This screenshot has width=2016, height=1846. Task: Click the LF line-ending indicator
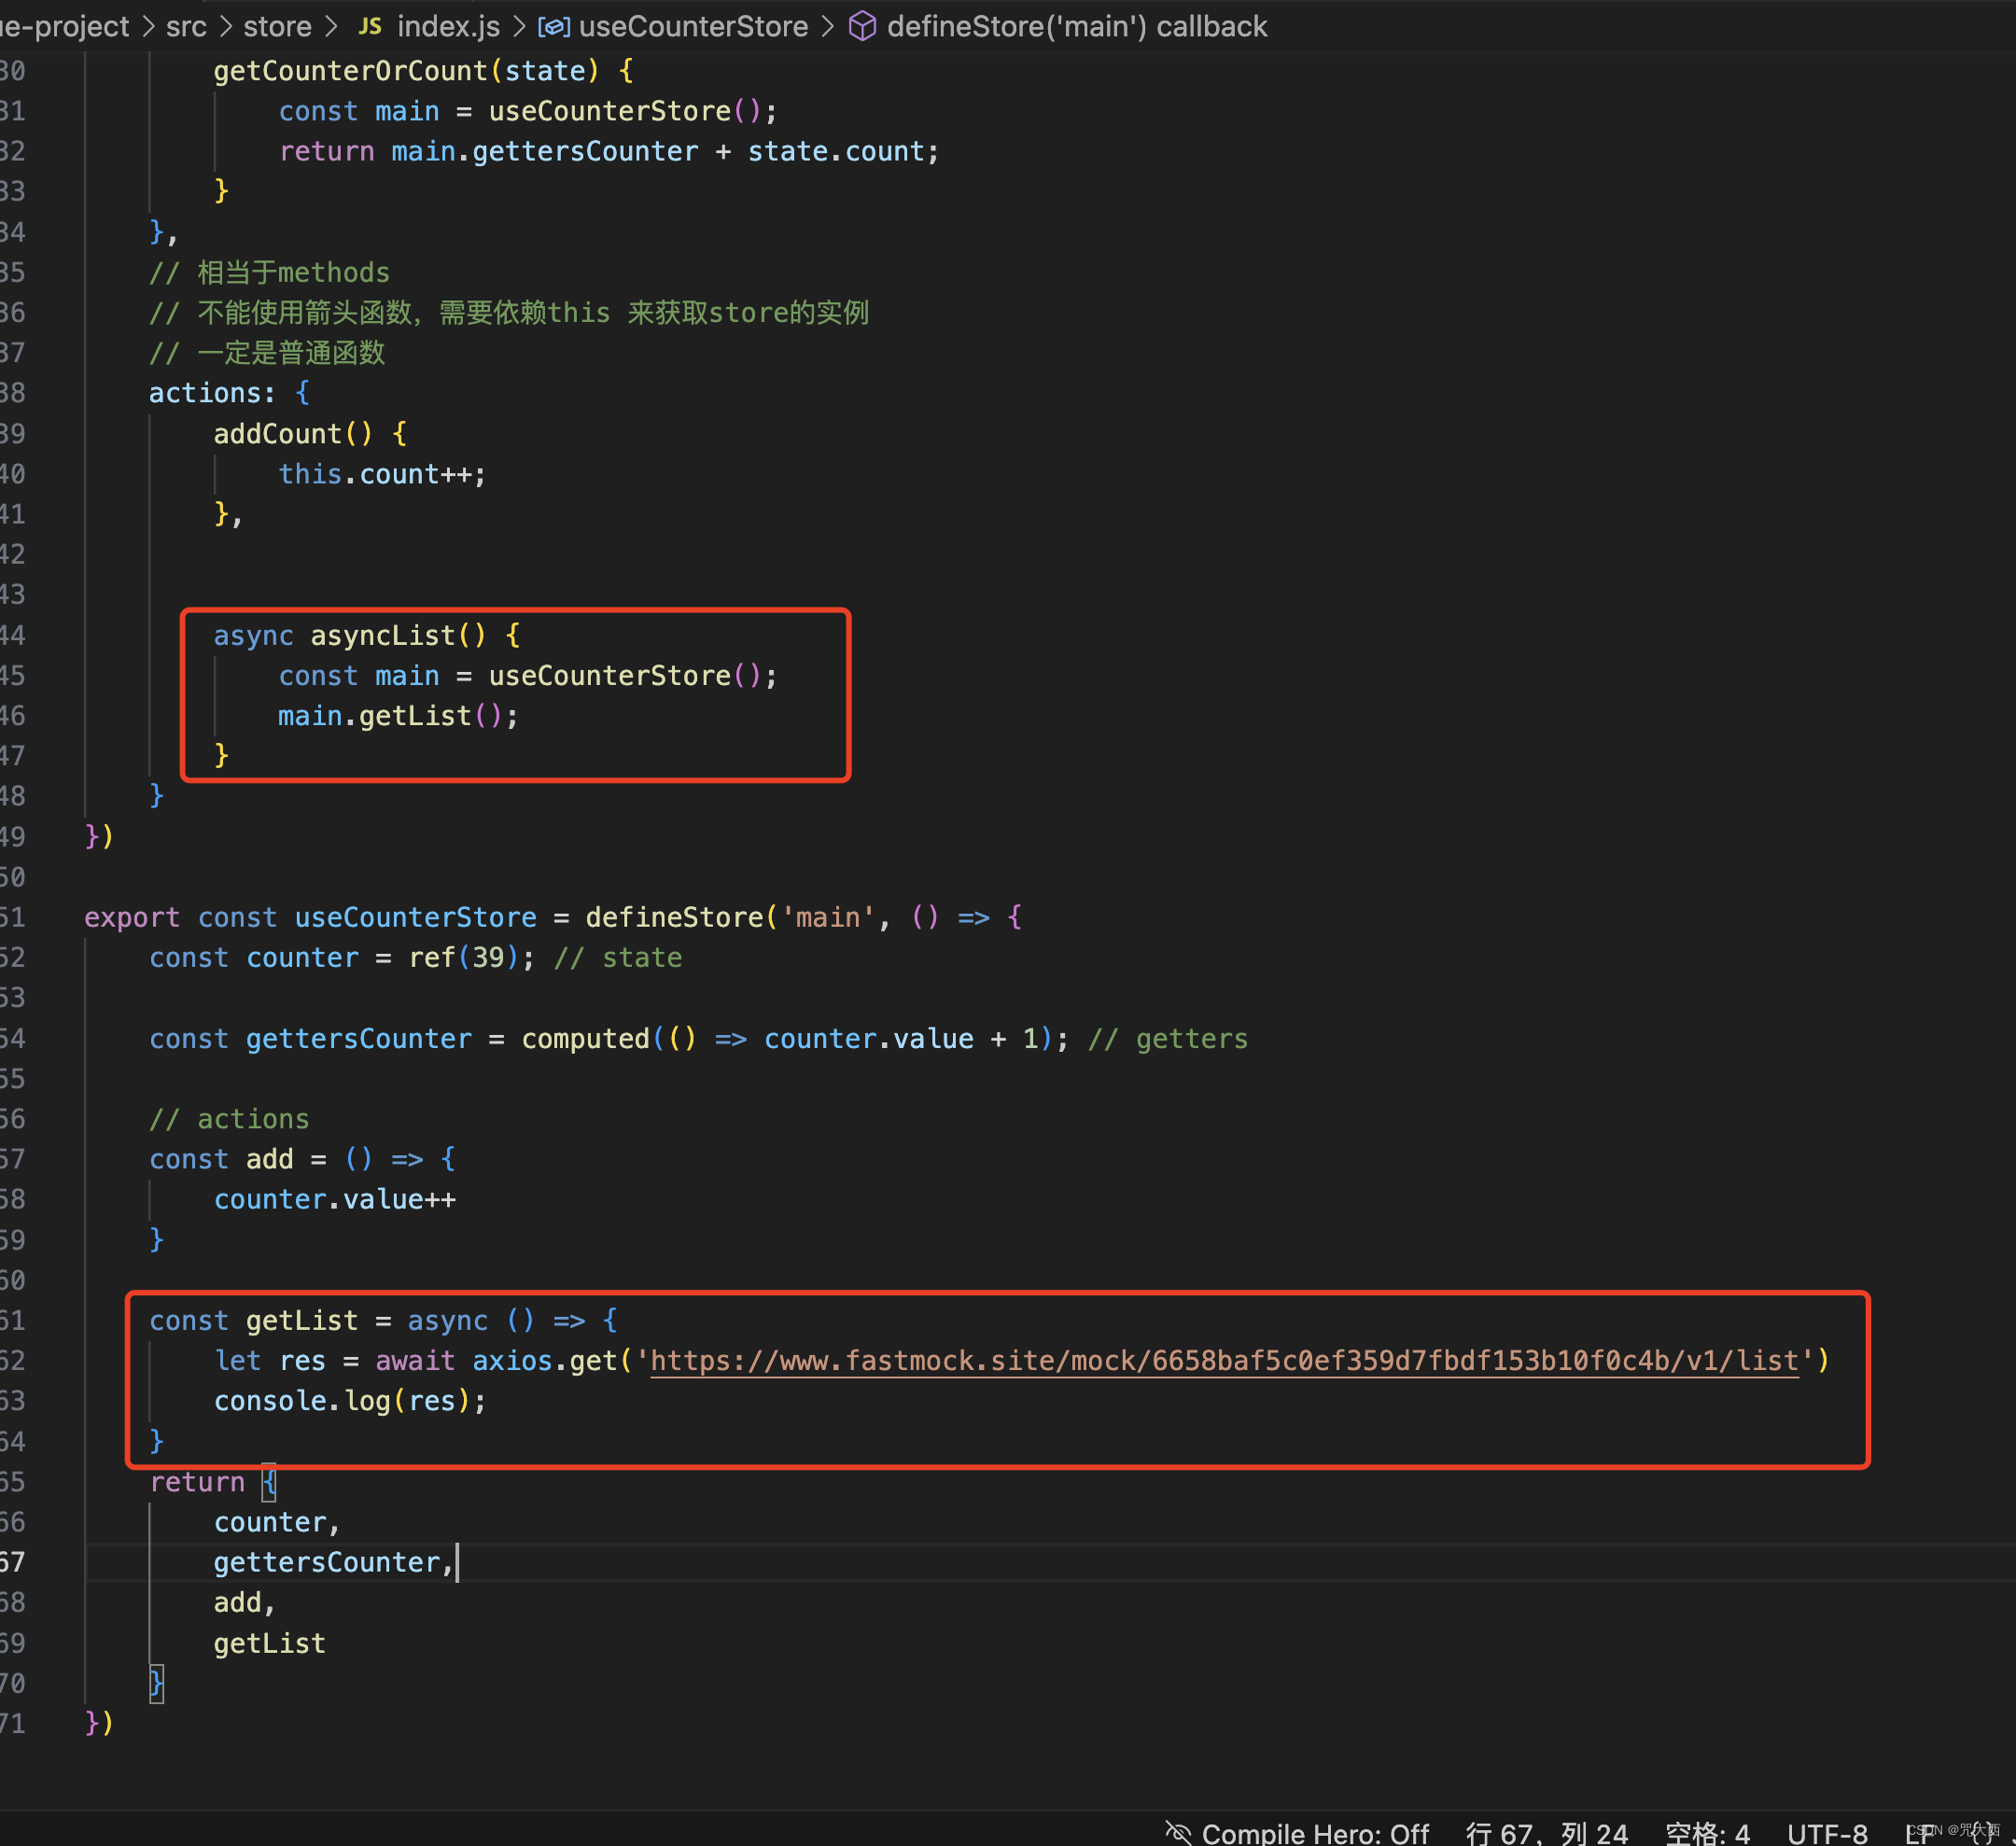click(x=1915, y=1833)
